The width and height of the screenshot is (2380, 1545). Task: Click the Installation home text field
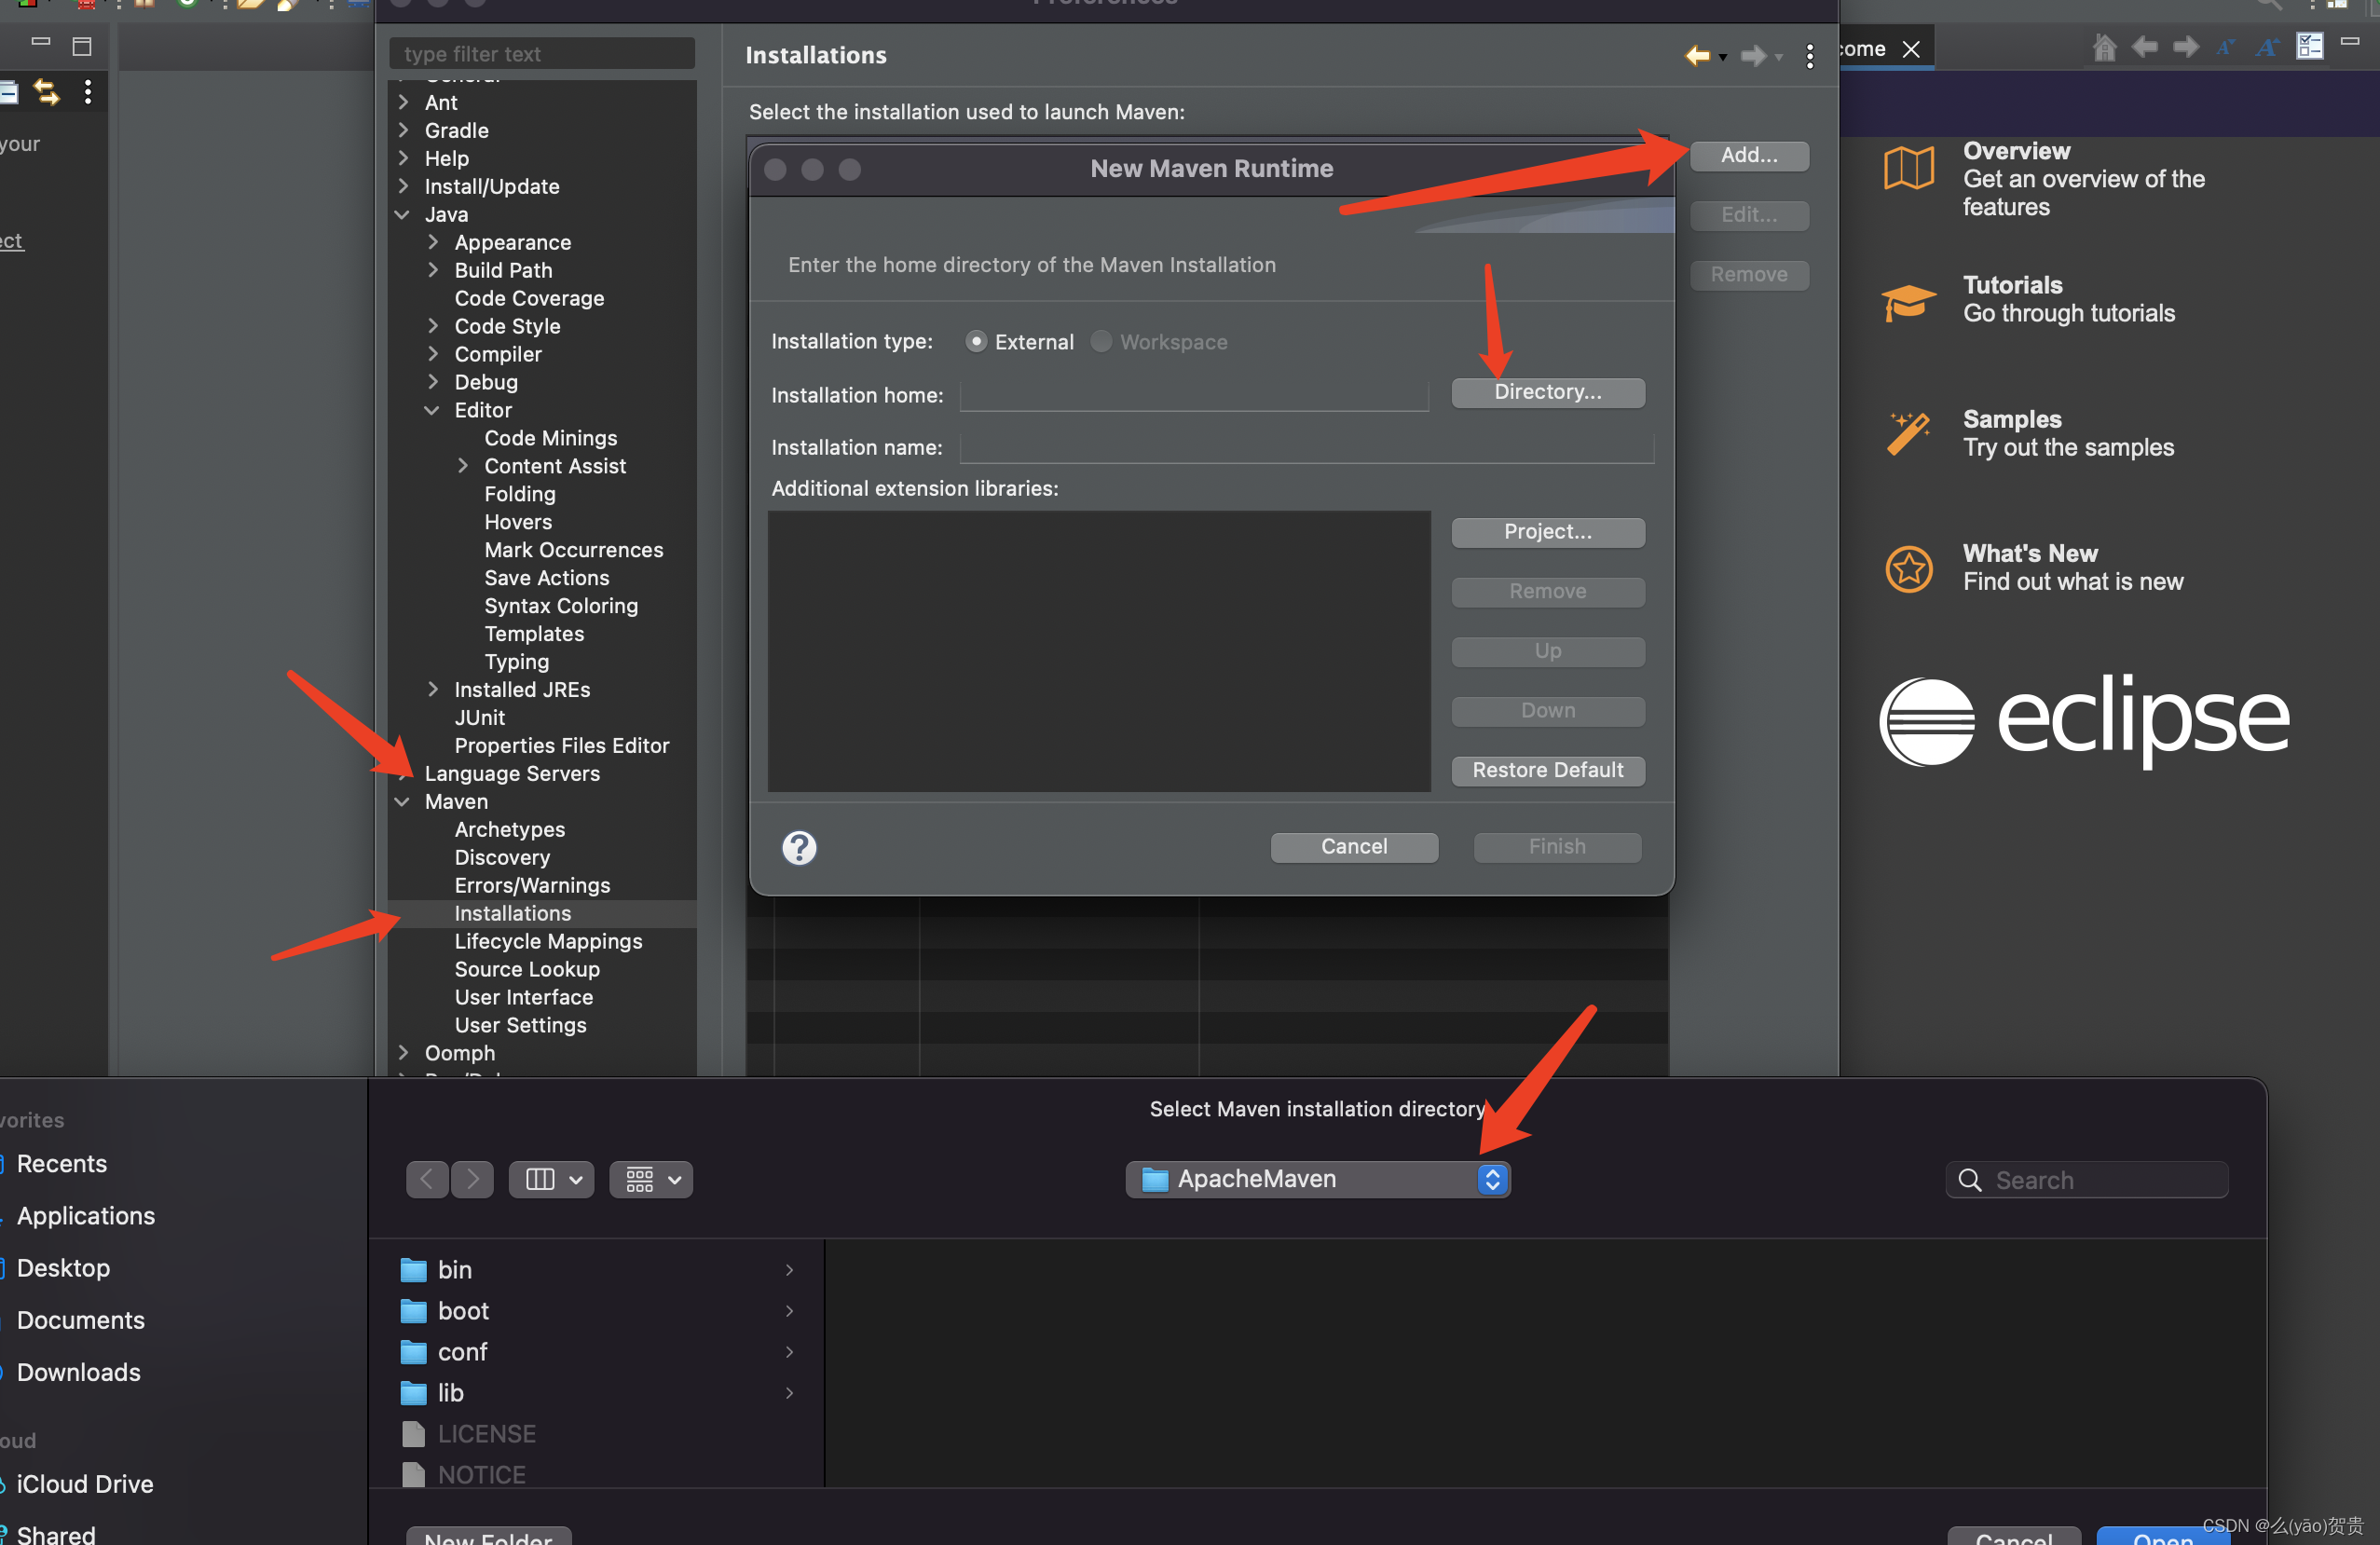coord(1194,395)
